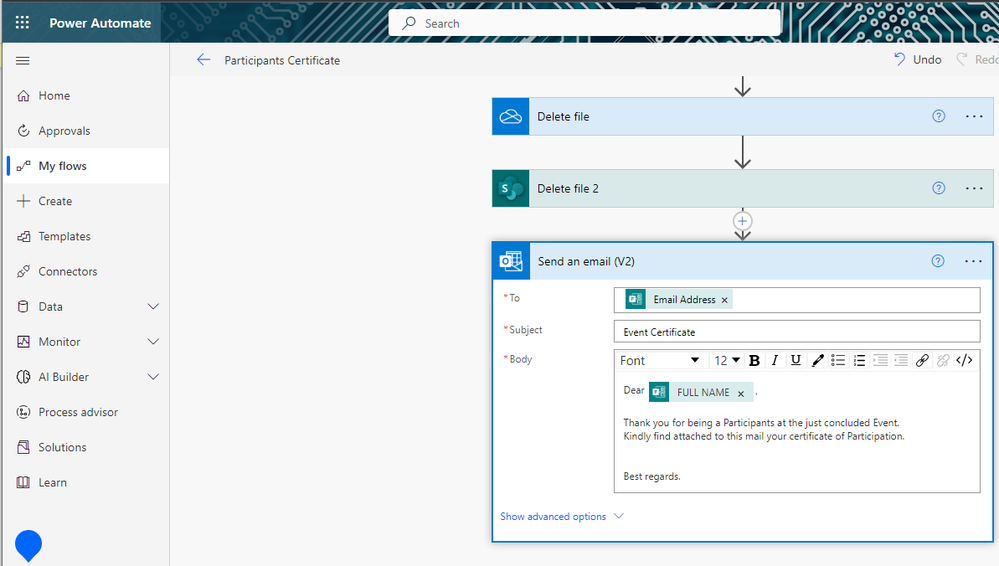Viewport: 999px width, 566px height.
Task: Click the My flows icon
Action: tap(24, 166)
